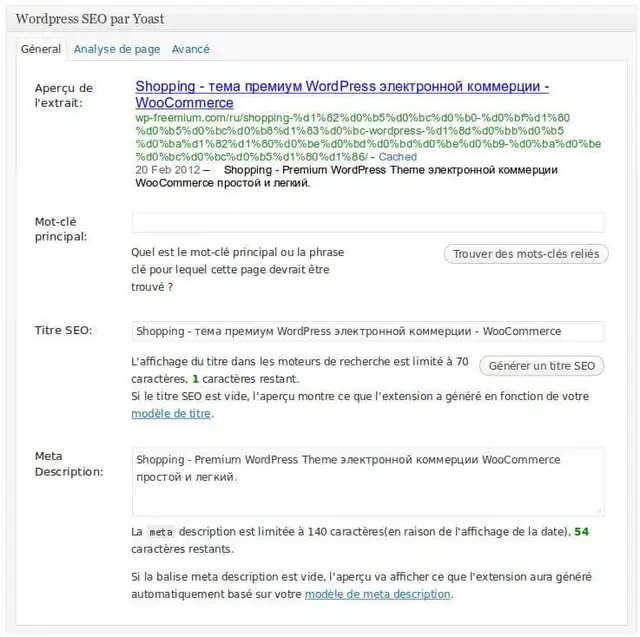Click Trouver des mots-clés reliés button
Viewport: 640px width, 637px height.
coord(526,254)
